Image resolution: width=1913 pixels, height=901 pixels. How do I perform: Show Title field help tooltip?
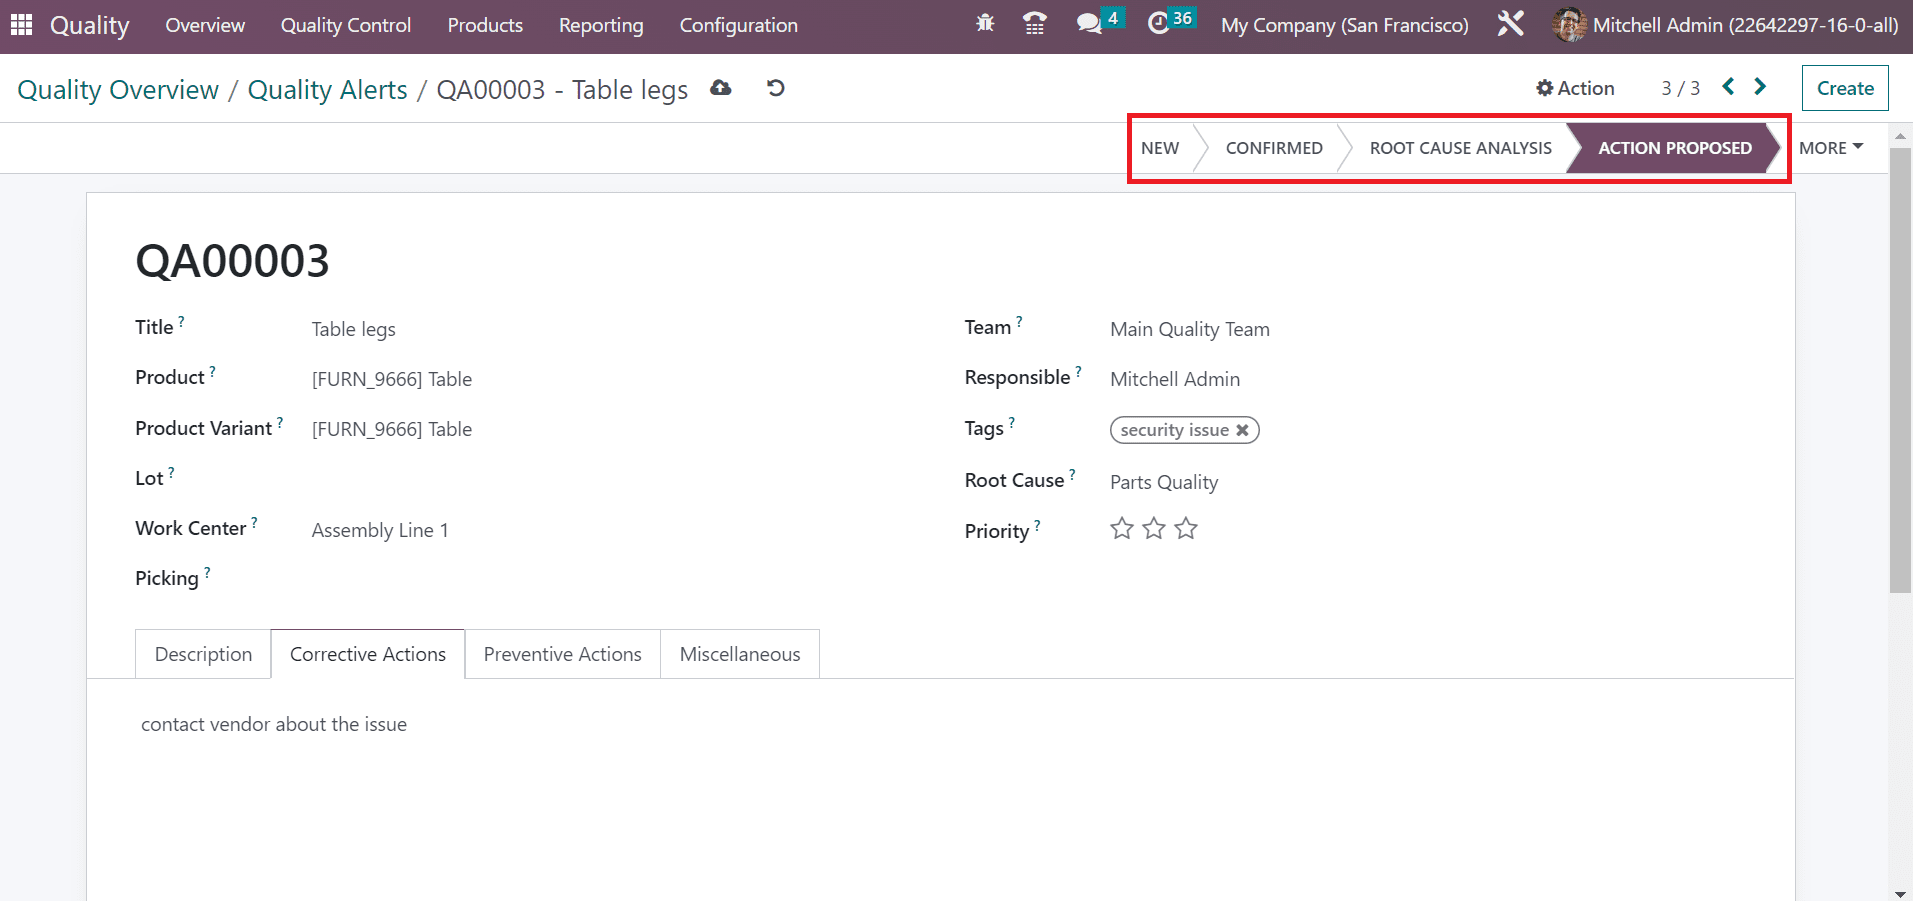181,322
